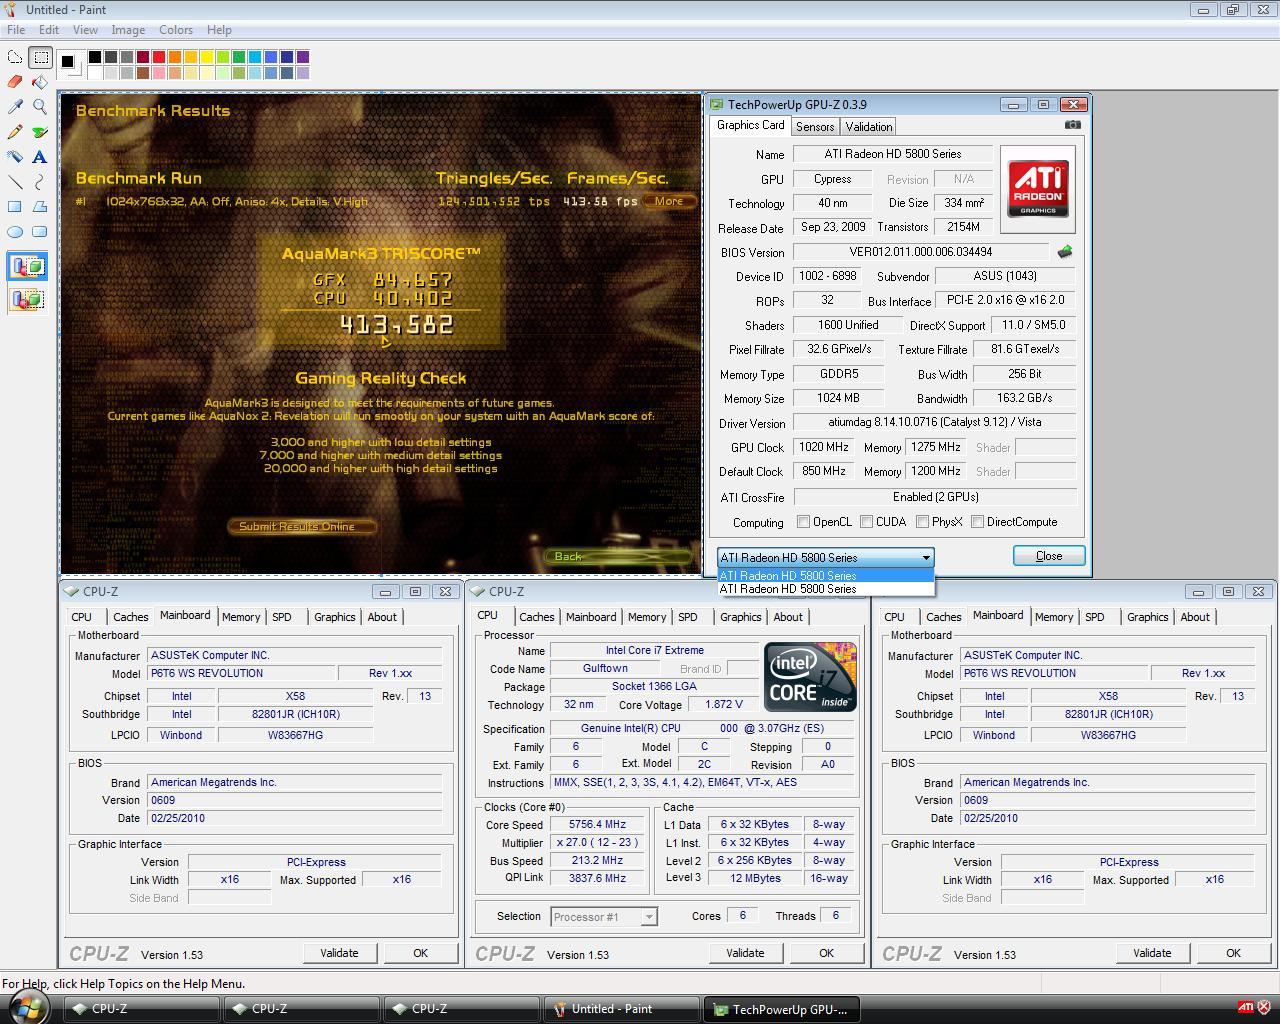Open the Colors menu in Paint

pos(176,30)
